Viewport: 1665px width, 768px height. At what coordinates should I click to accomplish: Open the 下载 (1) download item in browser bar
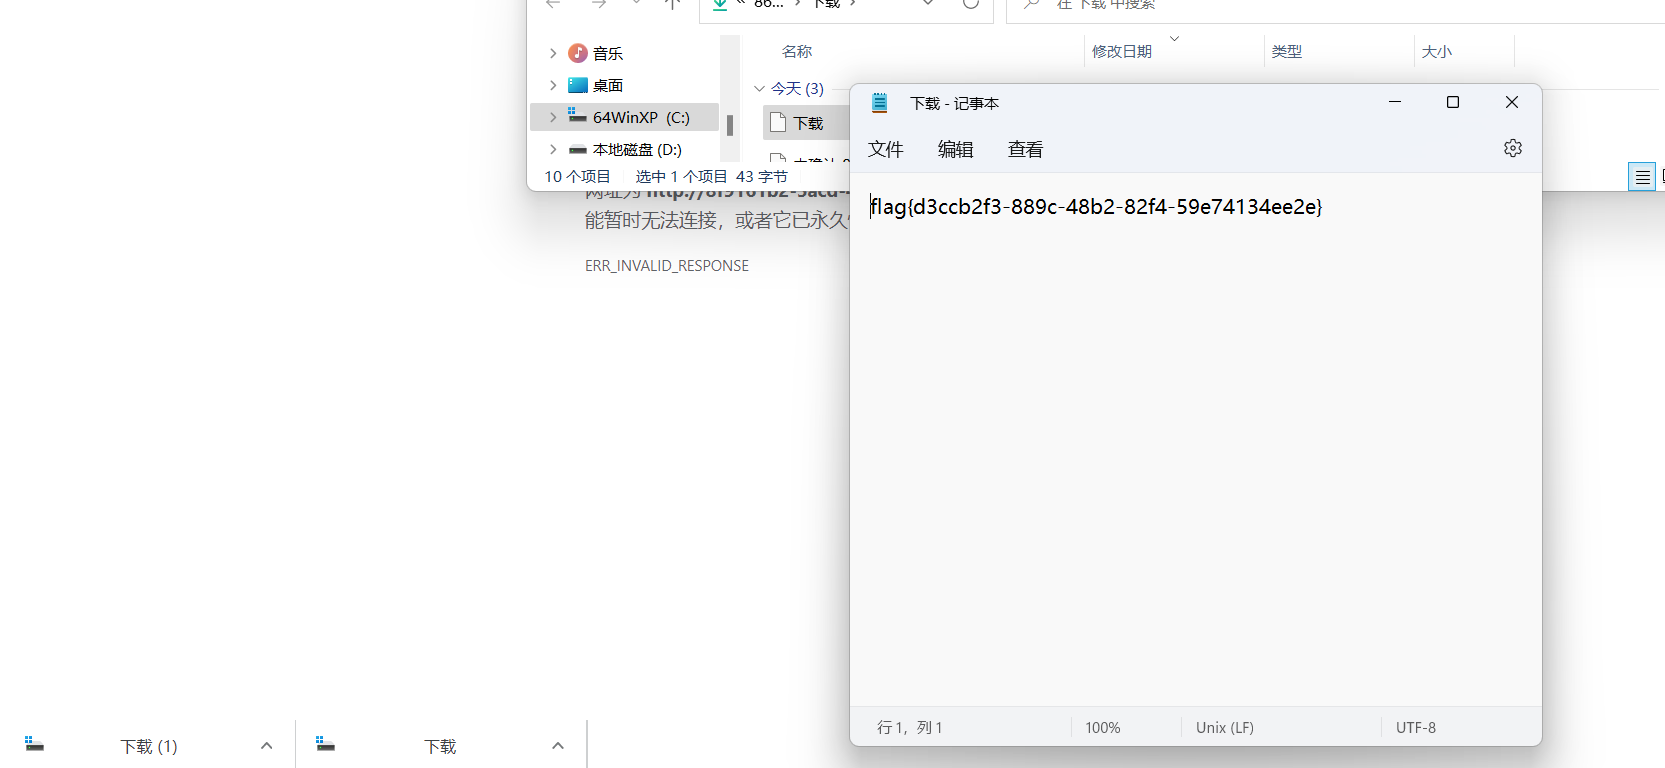coord(149,746)
